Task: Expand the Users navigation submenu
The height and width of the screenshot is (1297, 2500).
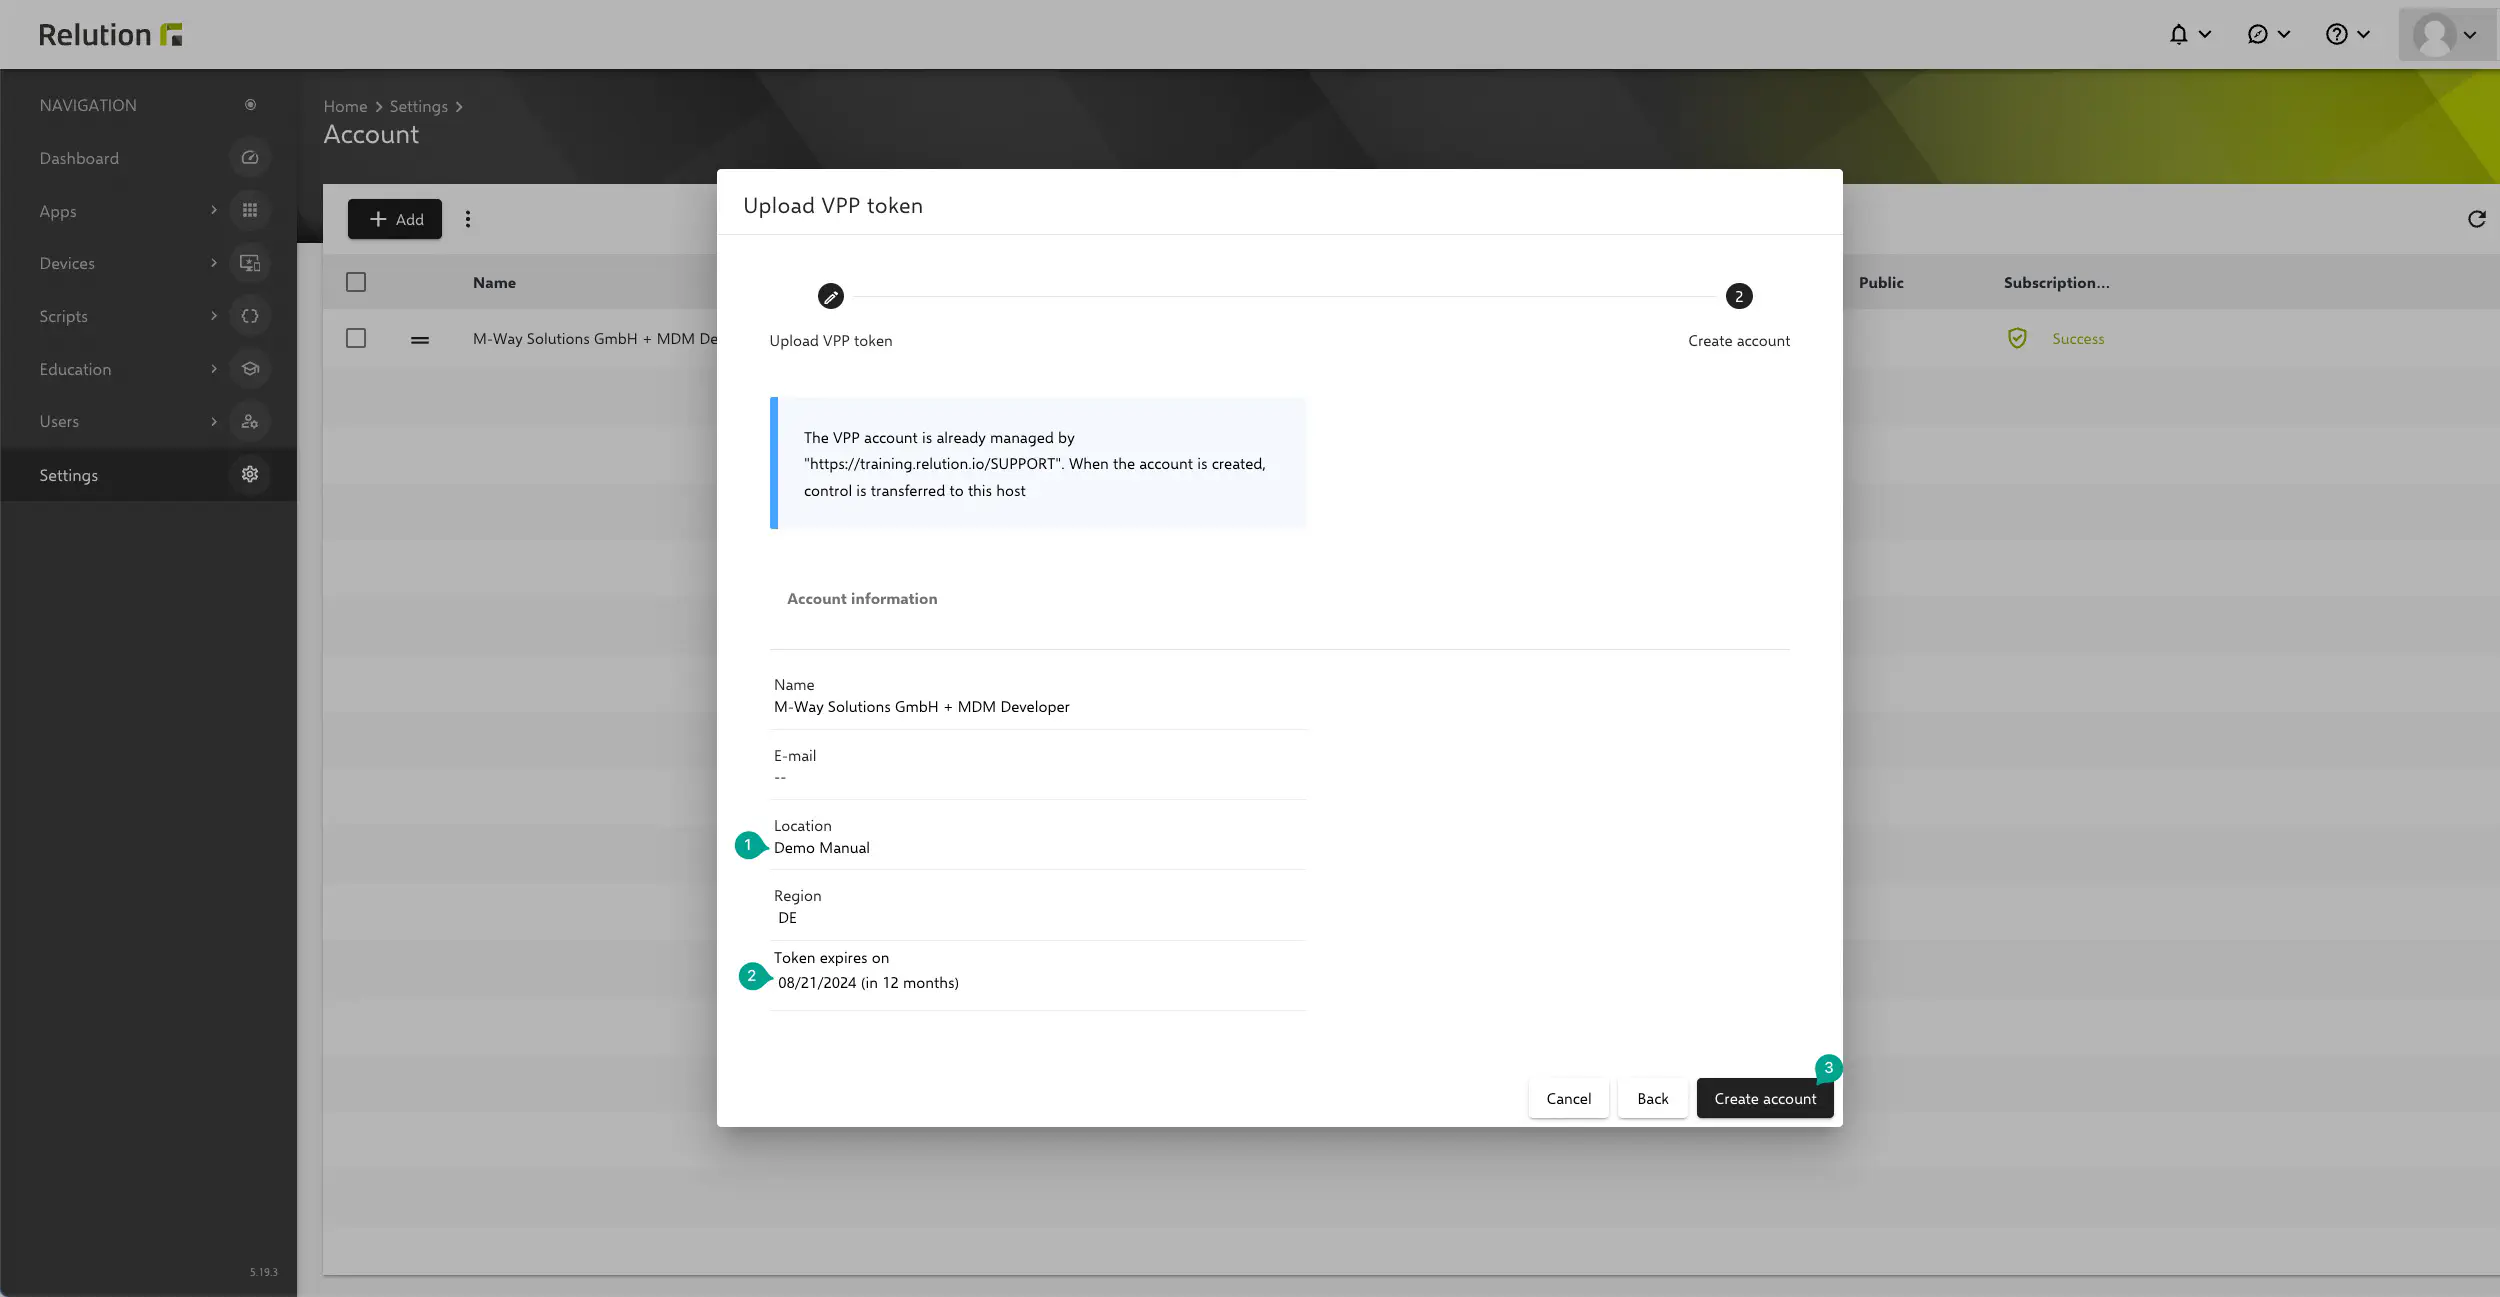Action: [213, 422]
